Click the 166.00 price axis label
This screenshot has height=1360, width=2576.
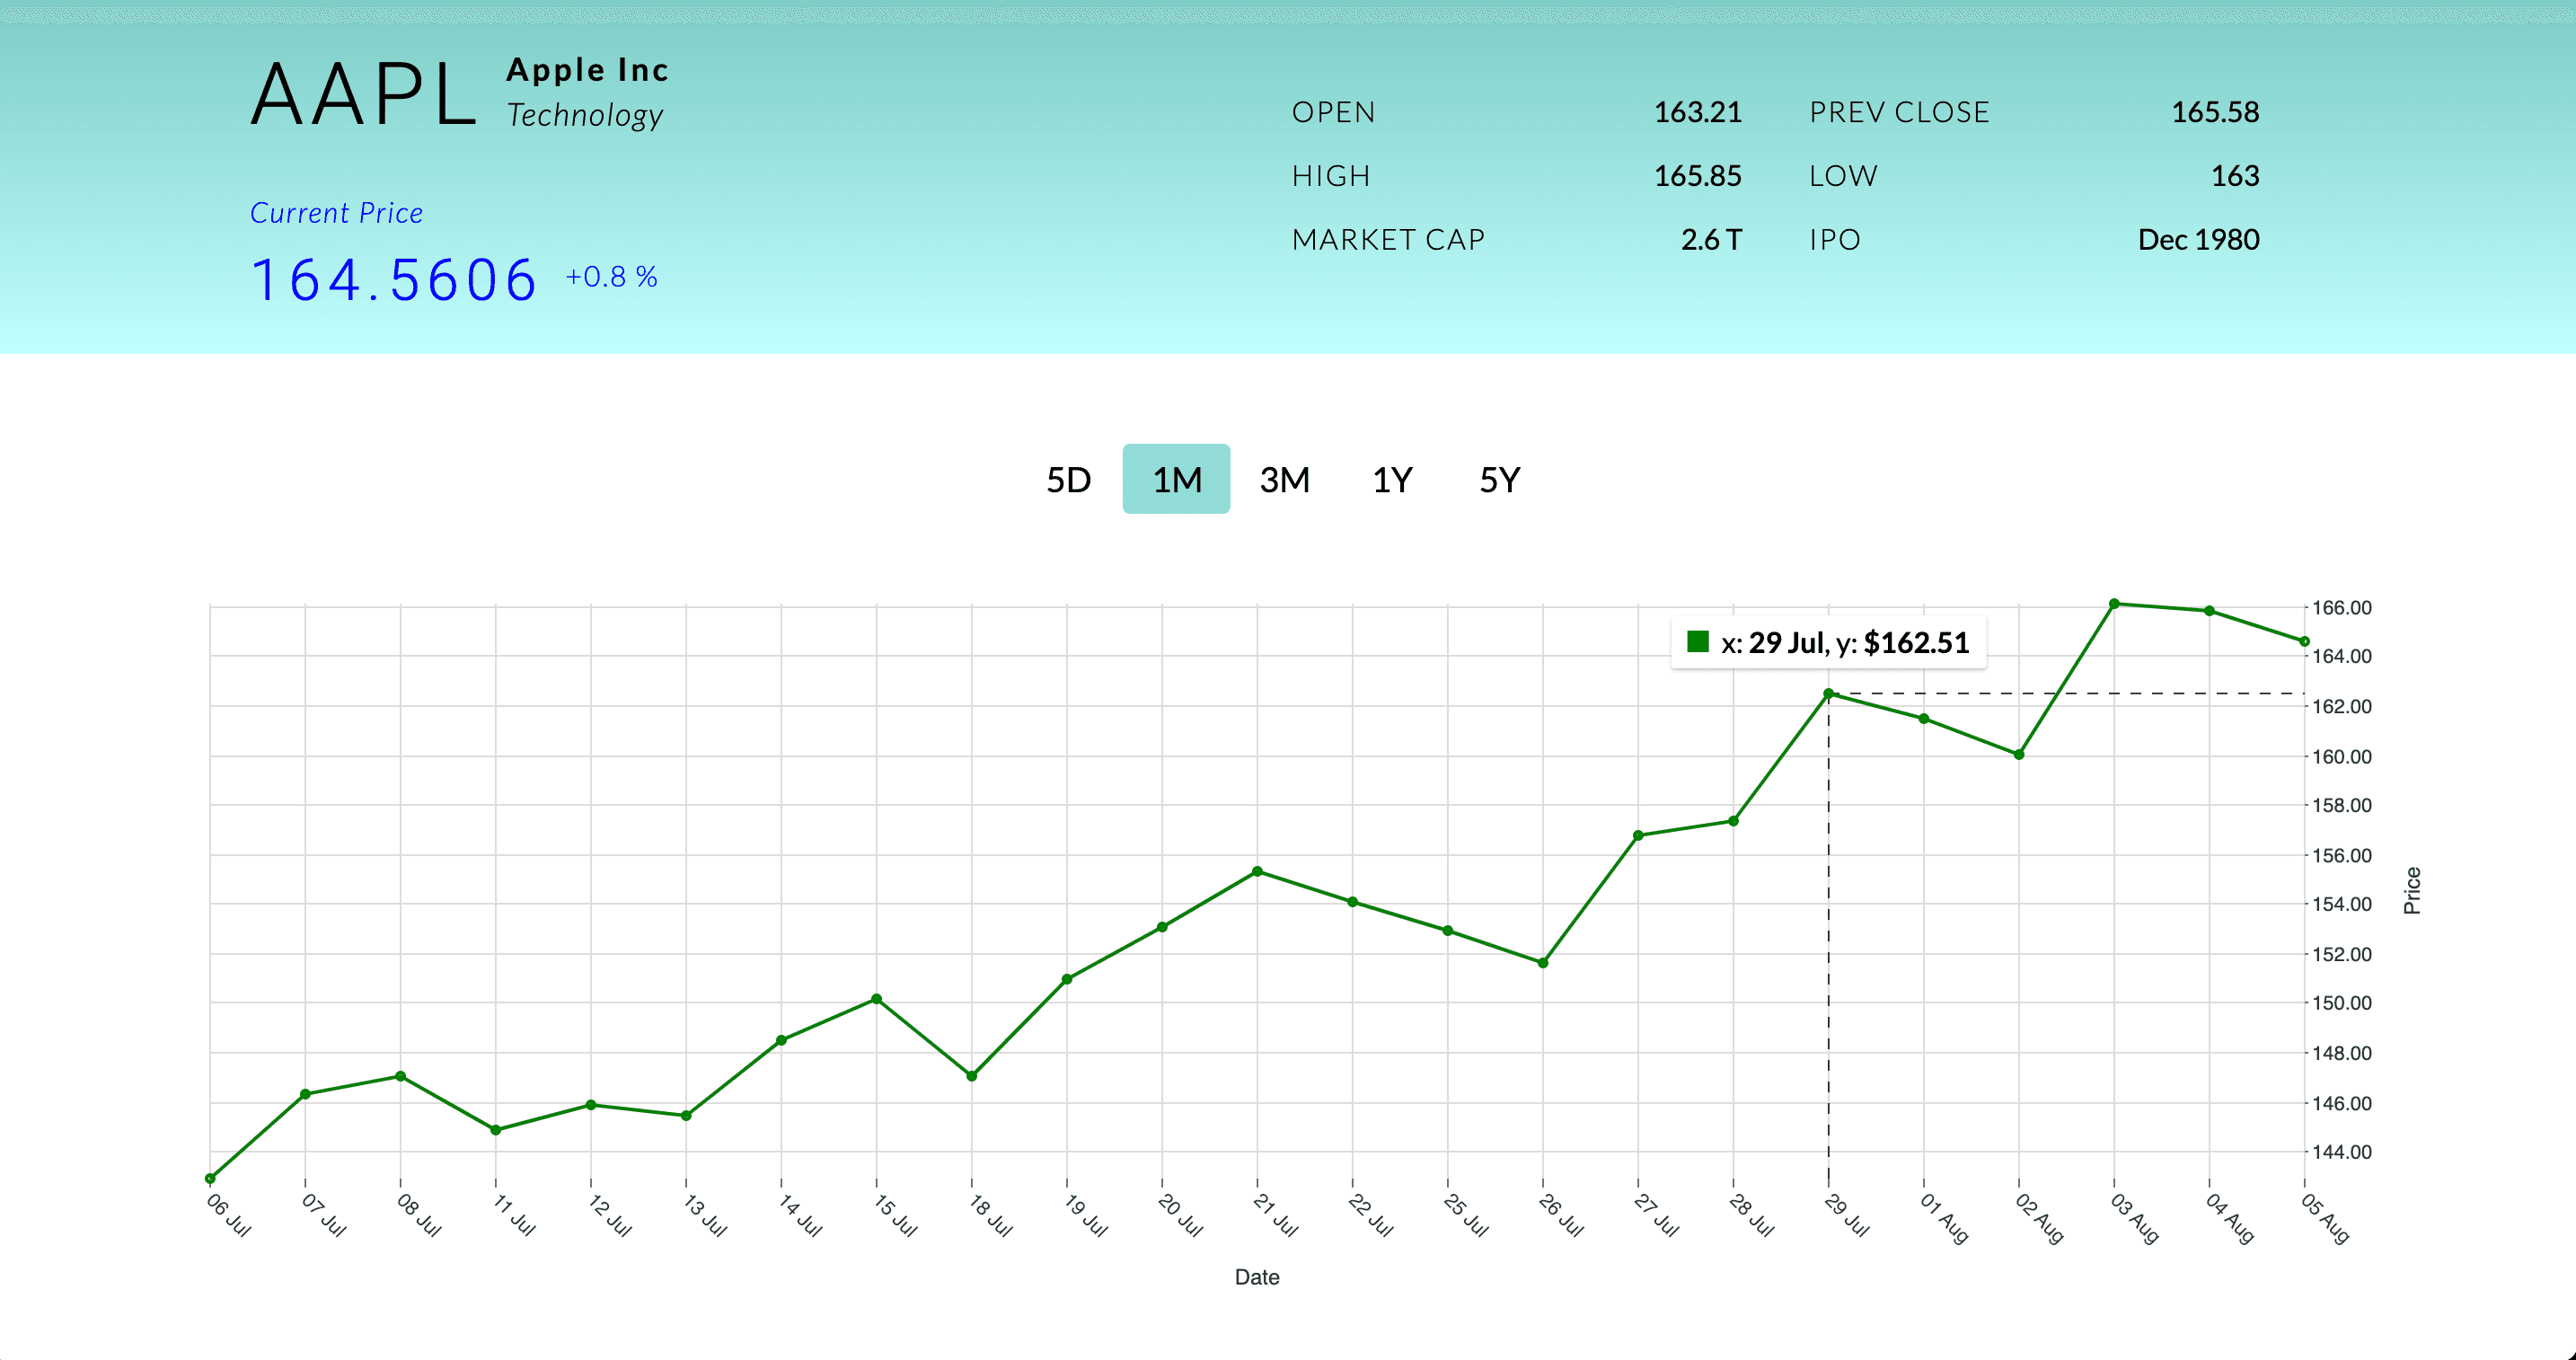tap(2341, 607)
